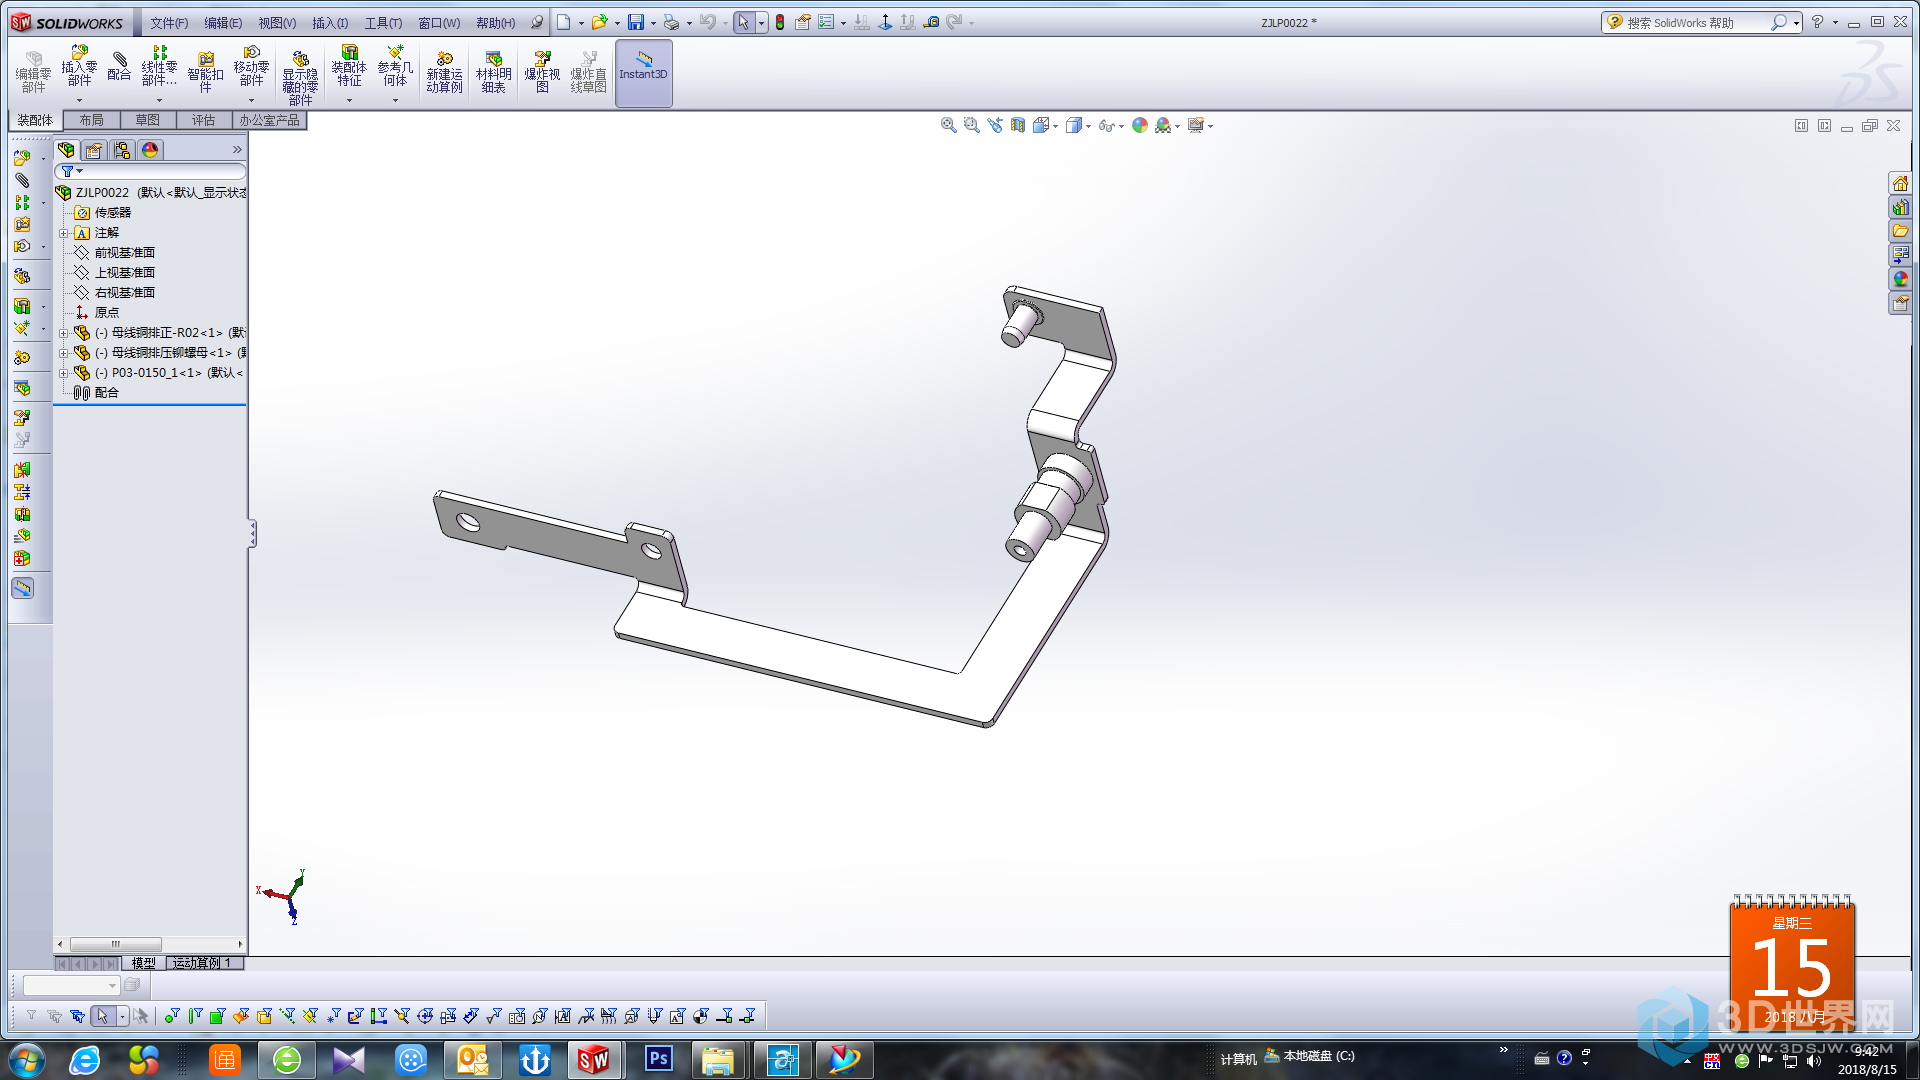The width and height of the screenshot is (1920, 1080).
Task: Switch to the 办公室产品 ribbon tab
Action: coord(269,120)
